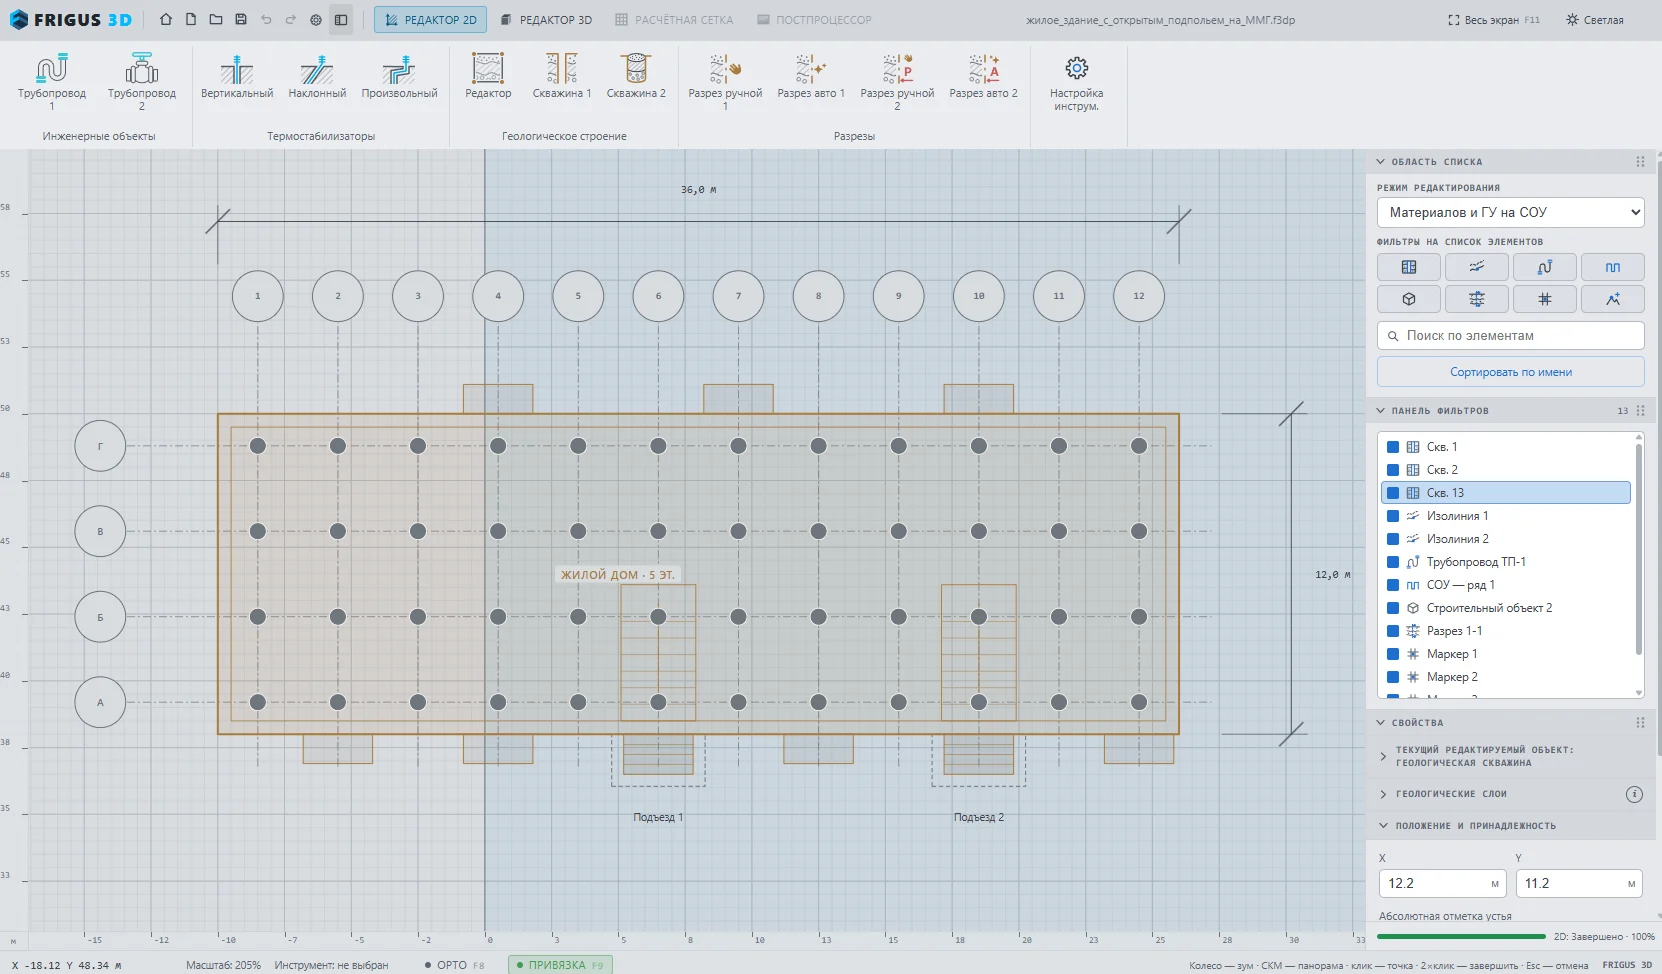
Task: Activate Разрез авто 1 tool
Action: click(811, 77)
